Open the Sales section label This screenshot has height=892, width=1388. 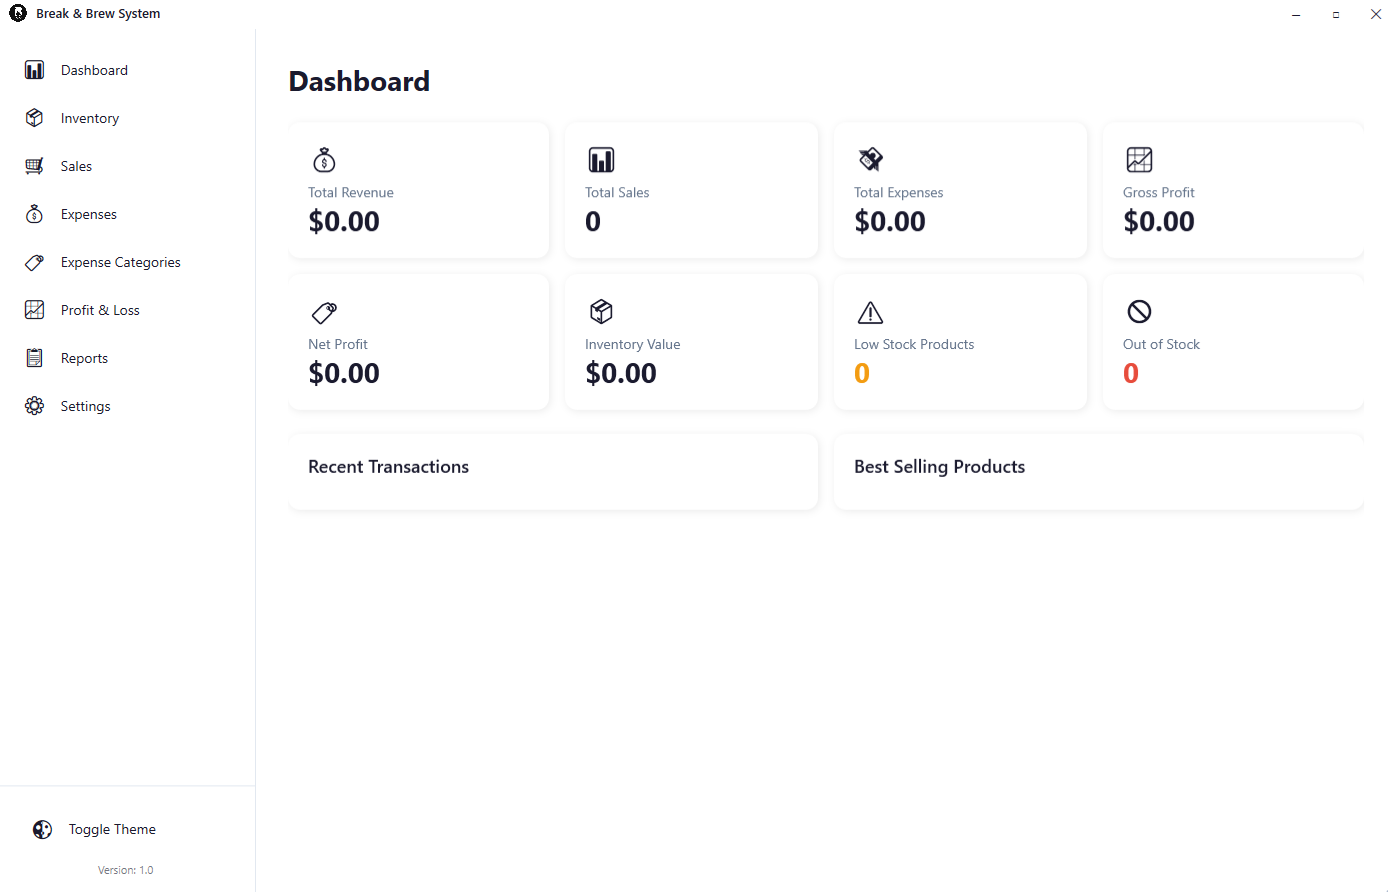pos(76,166)
